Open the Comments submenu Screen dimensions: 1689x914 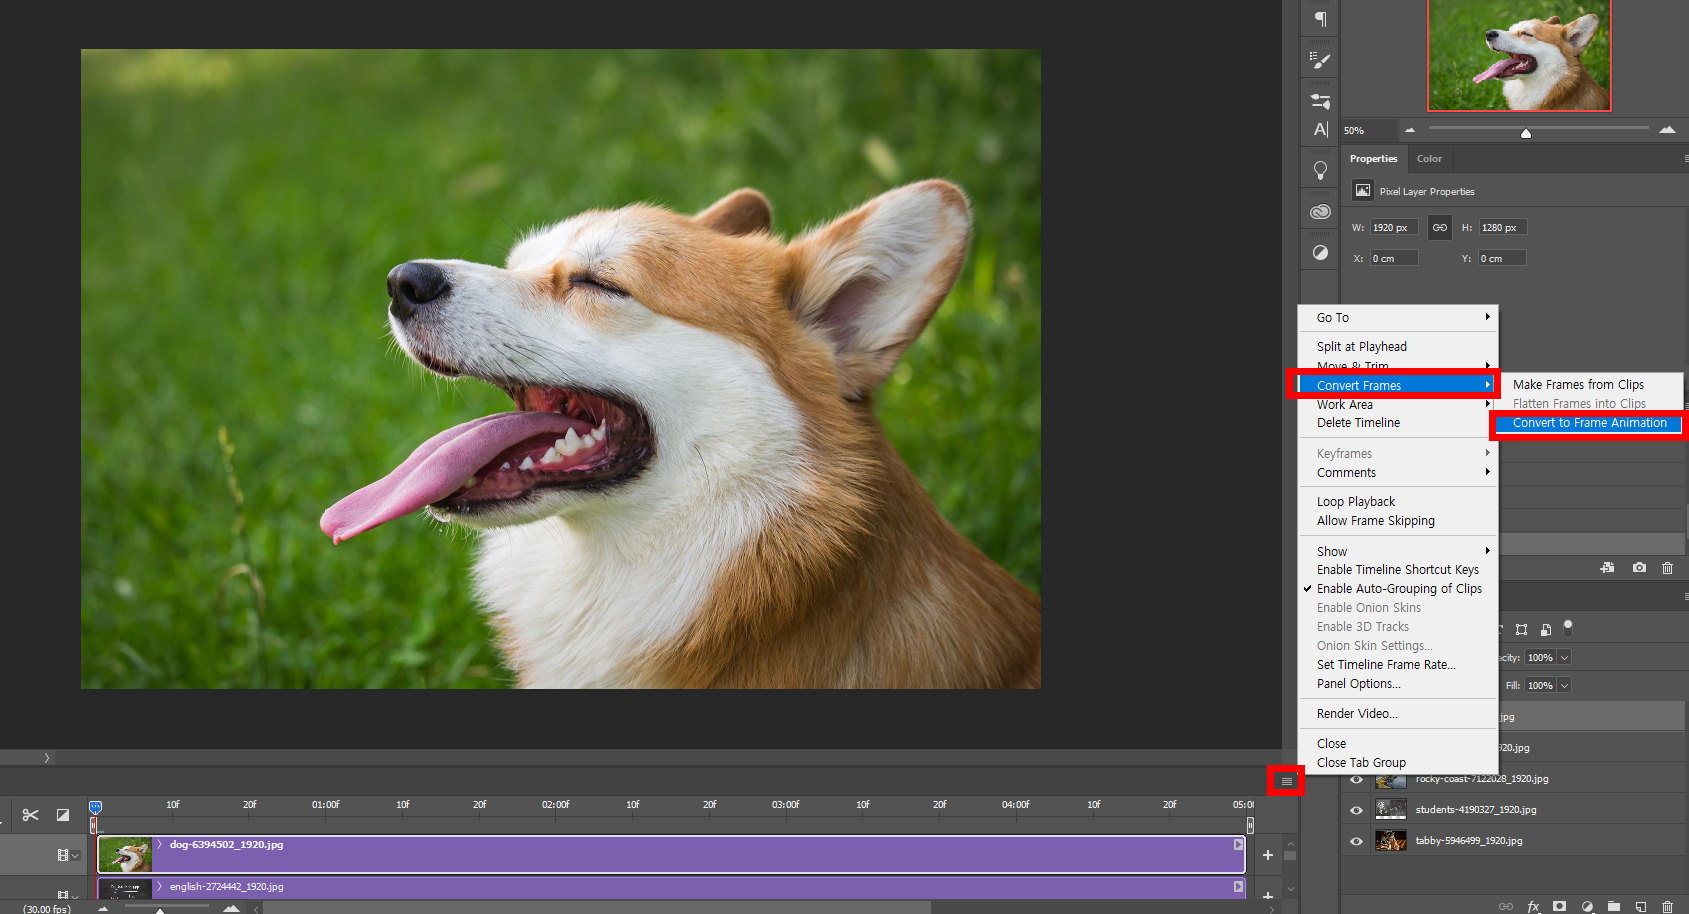click(x=1398, y=473)
